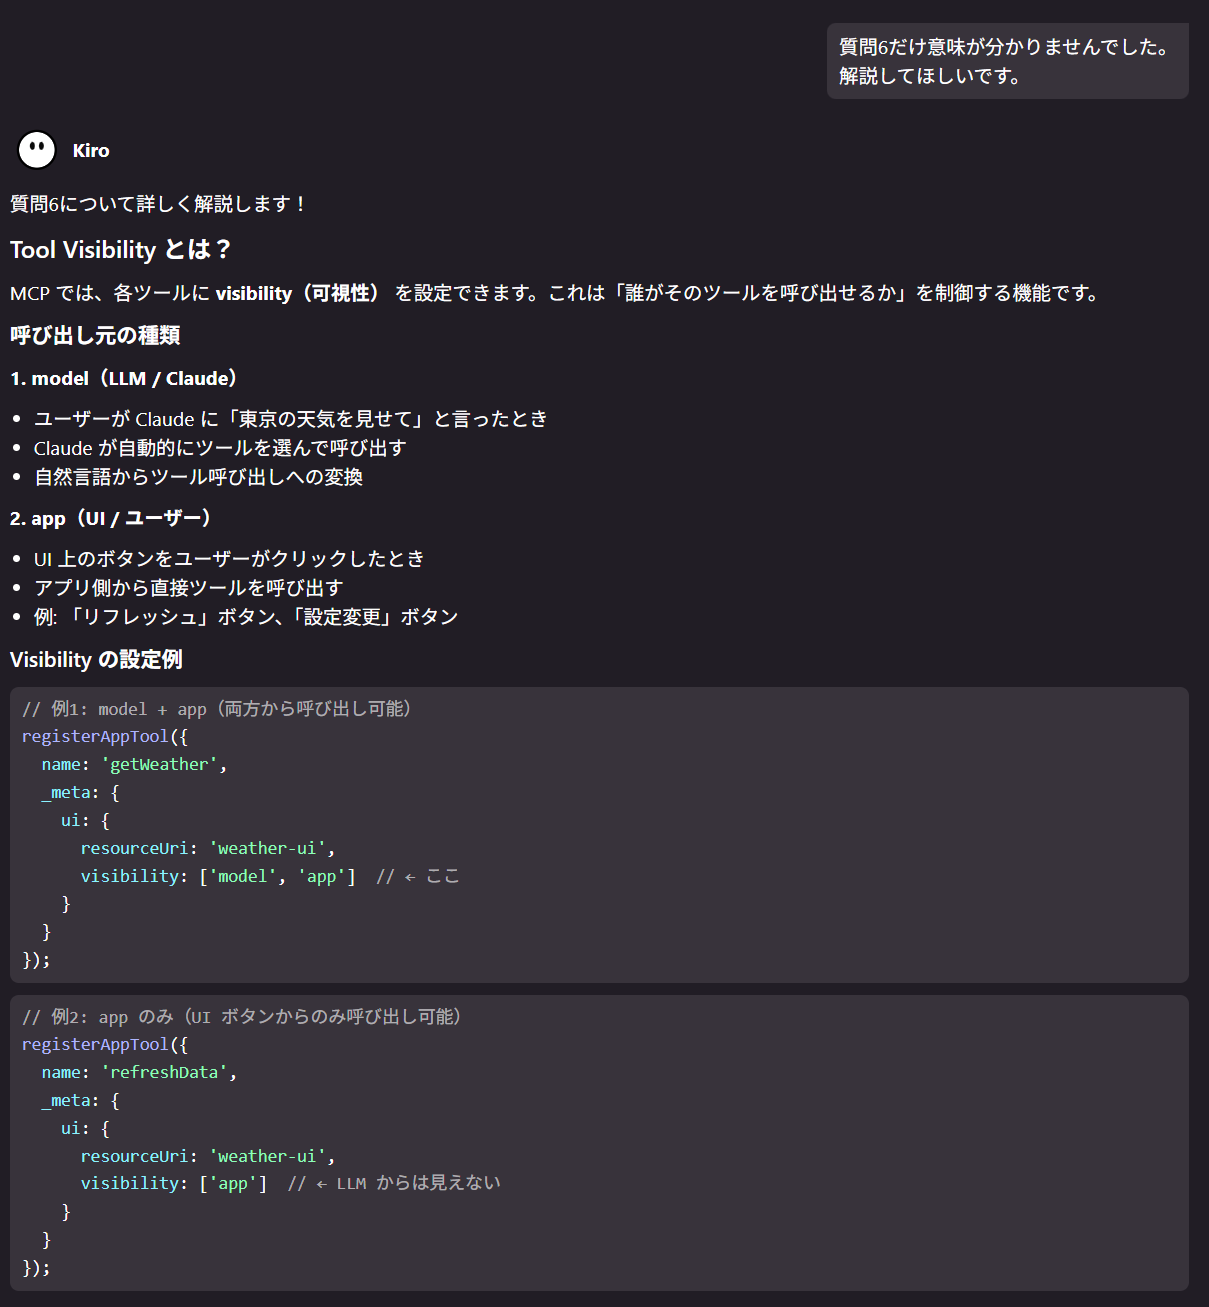Click the bullet 'アプリ側から直接ツールを呼び出す'

(x=189, y=588)
